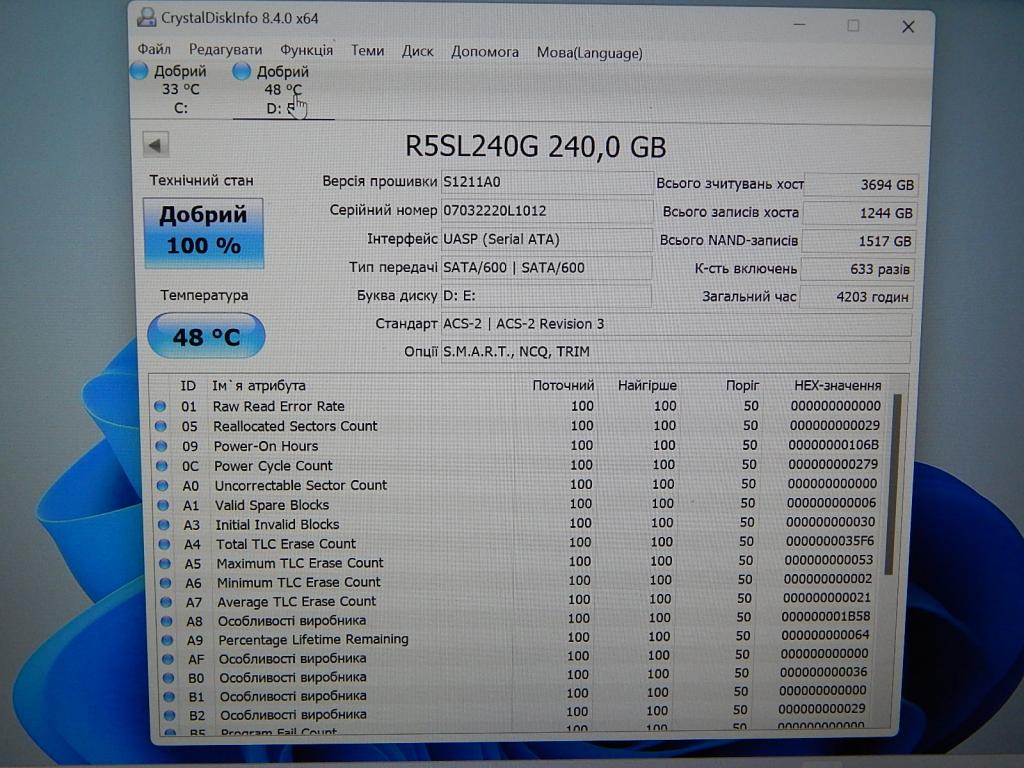Open the Диск menu

click(417, 51)
